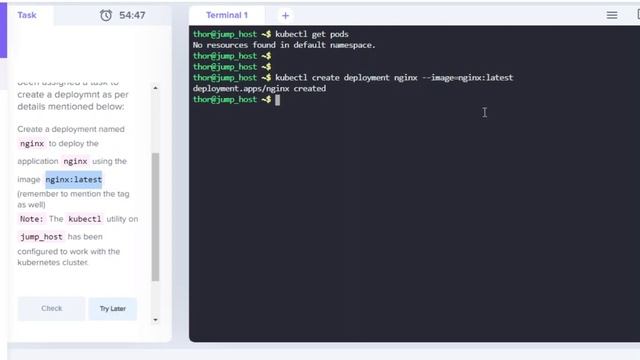The width and height of the screenshot is (640, 360).
Task: Open the Task tab
Action: click(x=27, y=15)
